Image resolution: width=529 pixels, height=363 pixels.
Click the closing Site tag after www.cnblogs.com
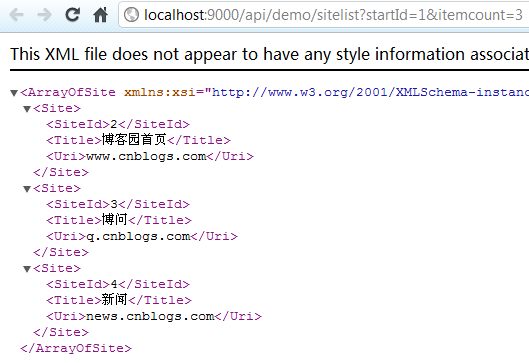pyautogui.click(x=61, y=172)
